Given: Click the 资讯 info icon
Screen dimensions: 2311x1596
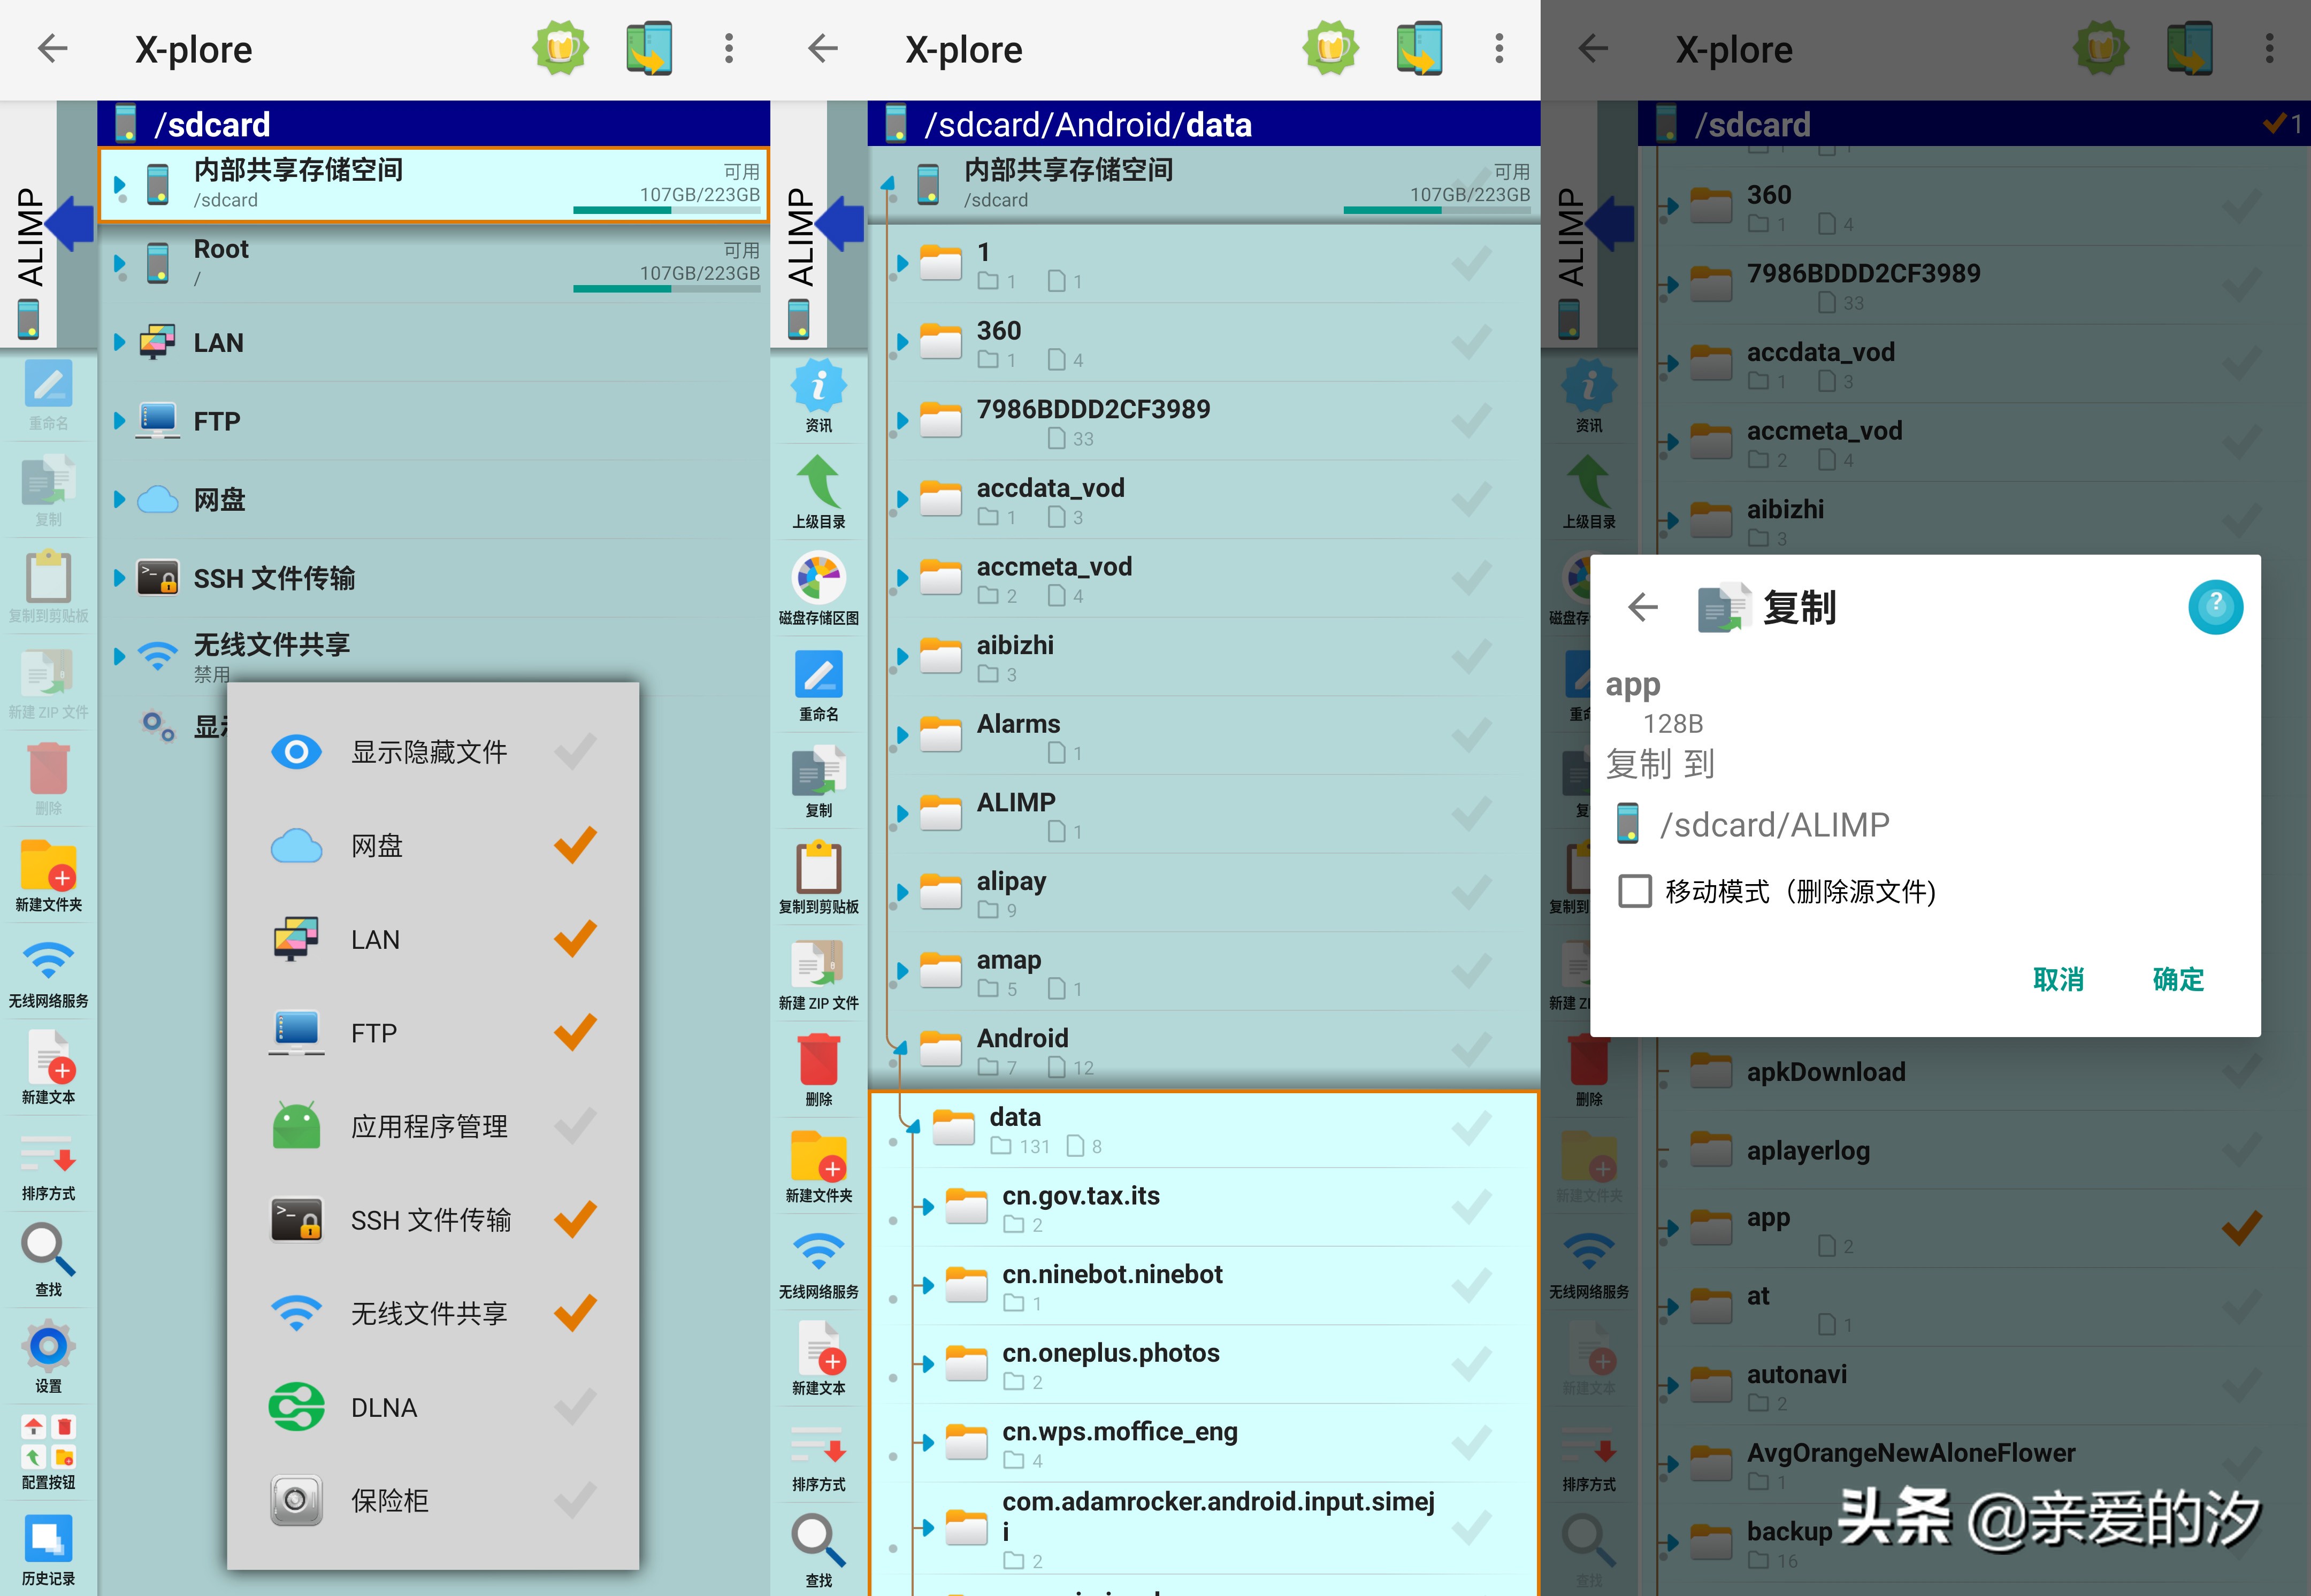Looking at the screenshot, I should click(x=818, y=386).
